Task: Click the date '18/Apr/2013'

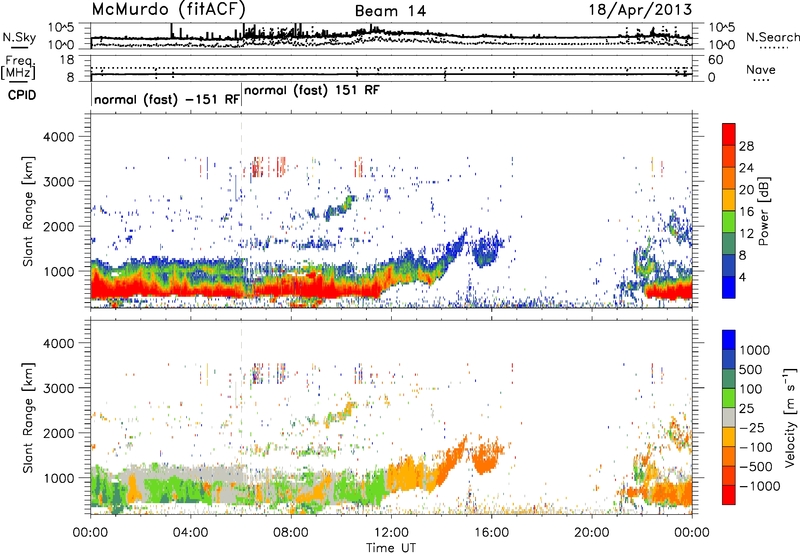Action: coord(640,9)
